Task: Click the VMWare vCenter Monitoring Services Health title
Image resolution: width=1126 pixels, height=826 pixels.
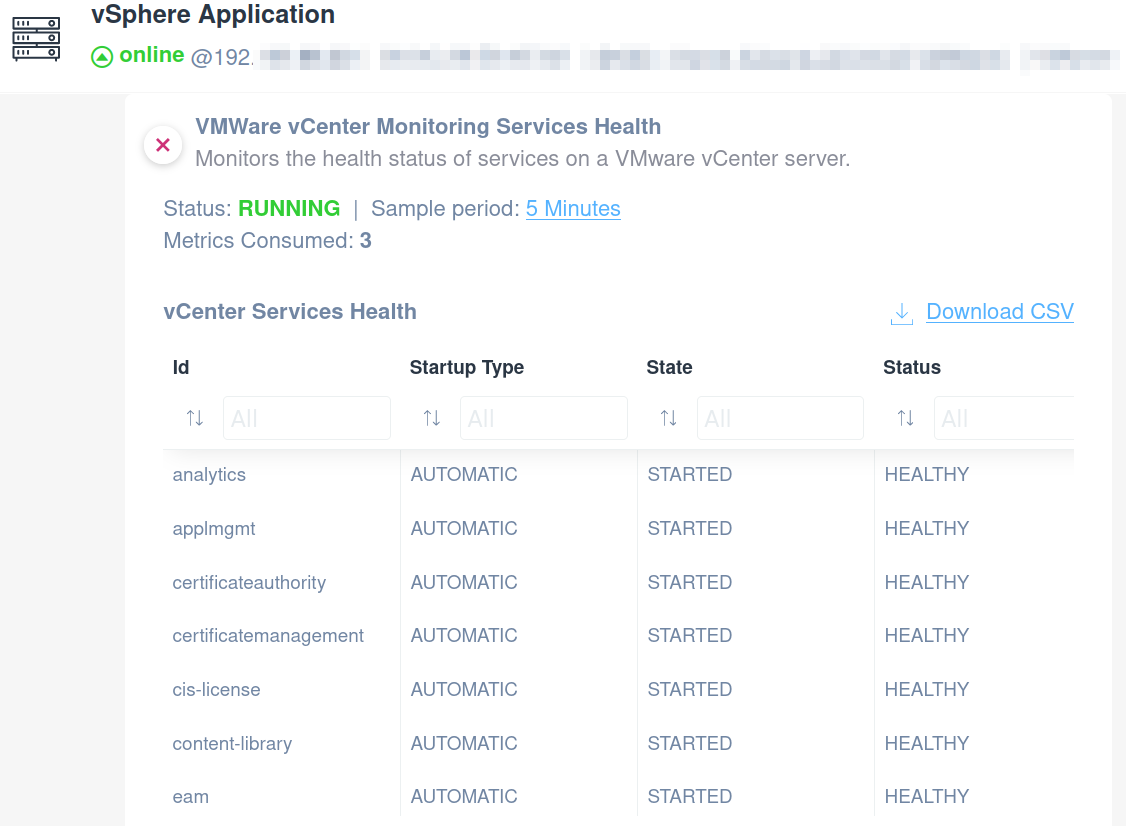Action: (x=428, y=126)
